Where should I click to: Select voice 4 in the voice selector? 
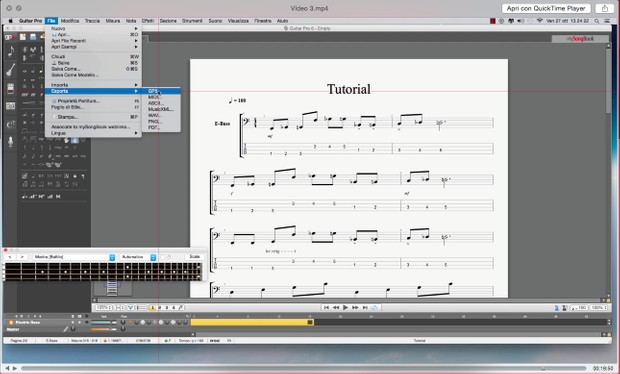(173, 308)
